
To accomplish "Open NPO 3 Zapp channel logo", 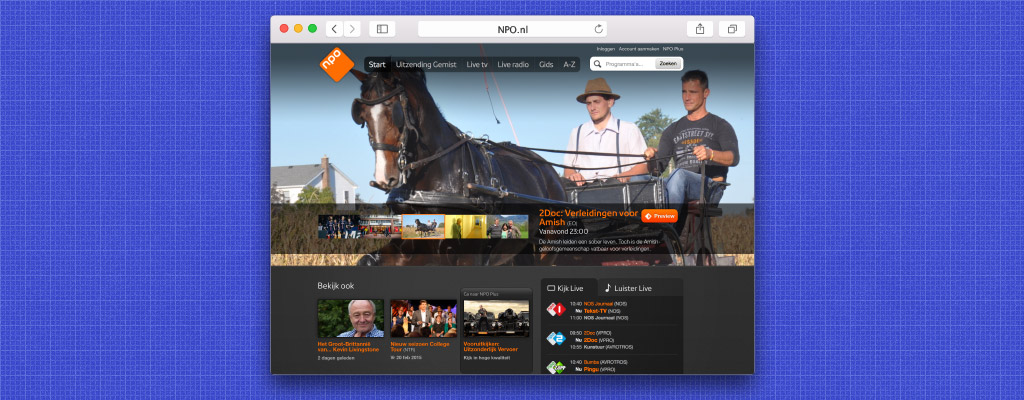I will point(555,367).
